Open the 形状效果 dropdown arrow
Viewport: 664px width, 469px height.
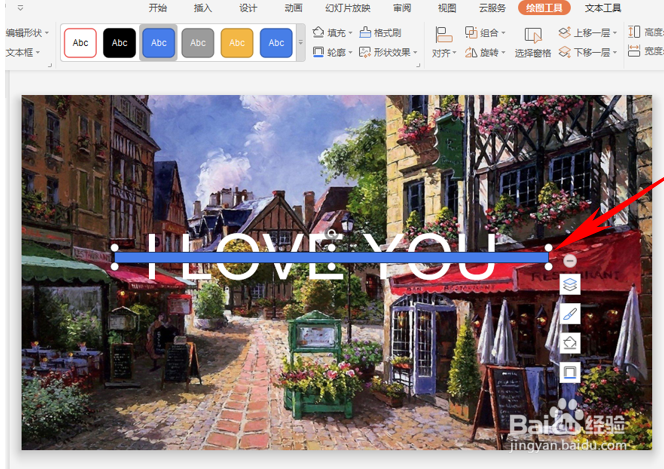click(x=415, y=53)
